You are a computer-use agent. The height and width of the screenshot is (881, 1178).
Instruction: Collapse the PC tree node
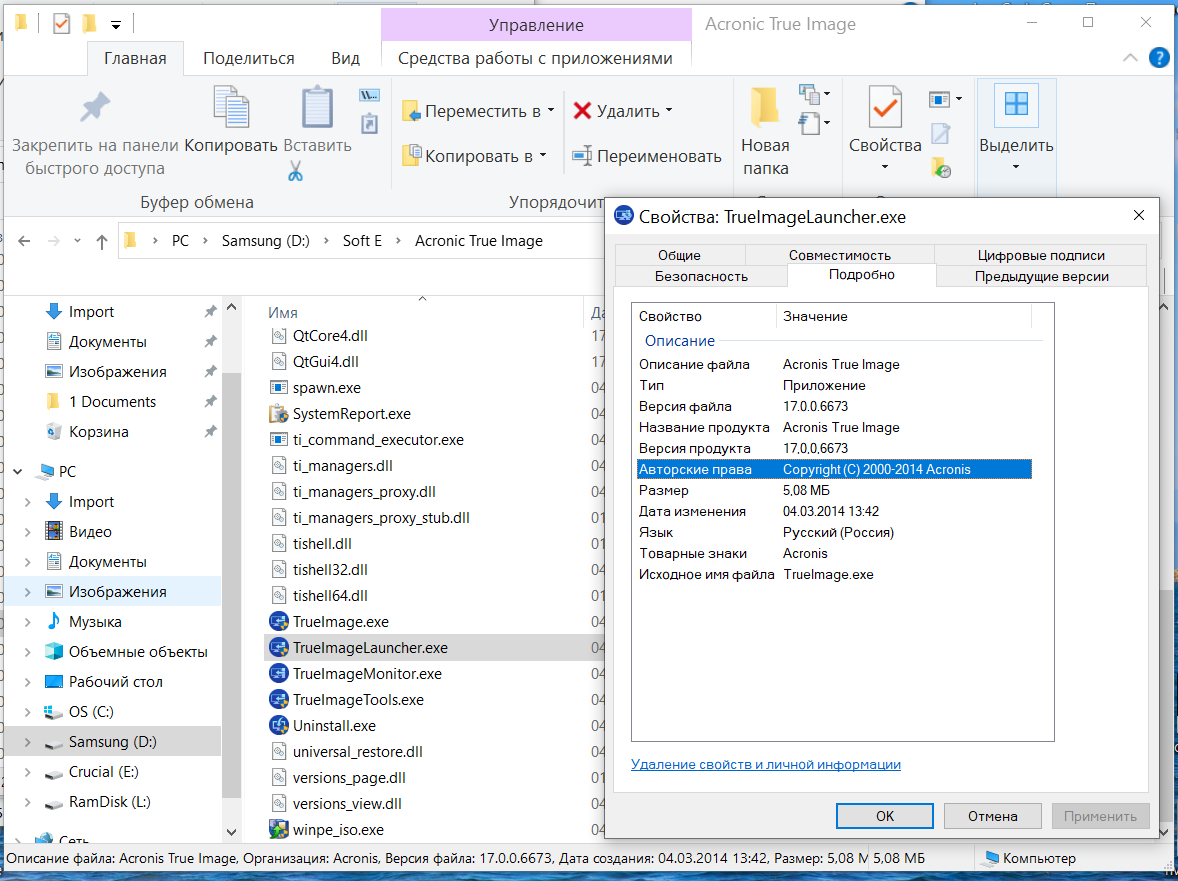point(18,472)
